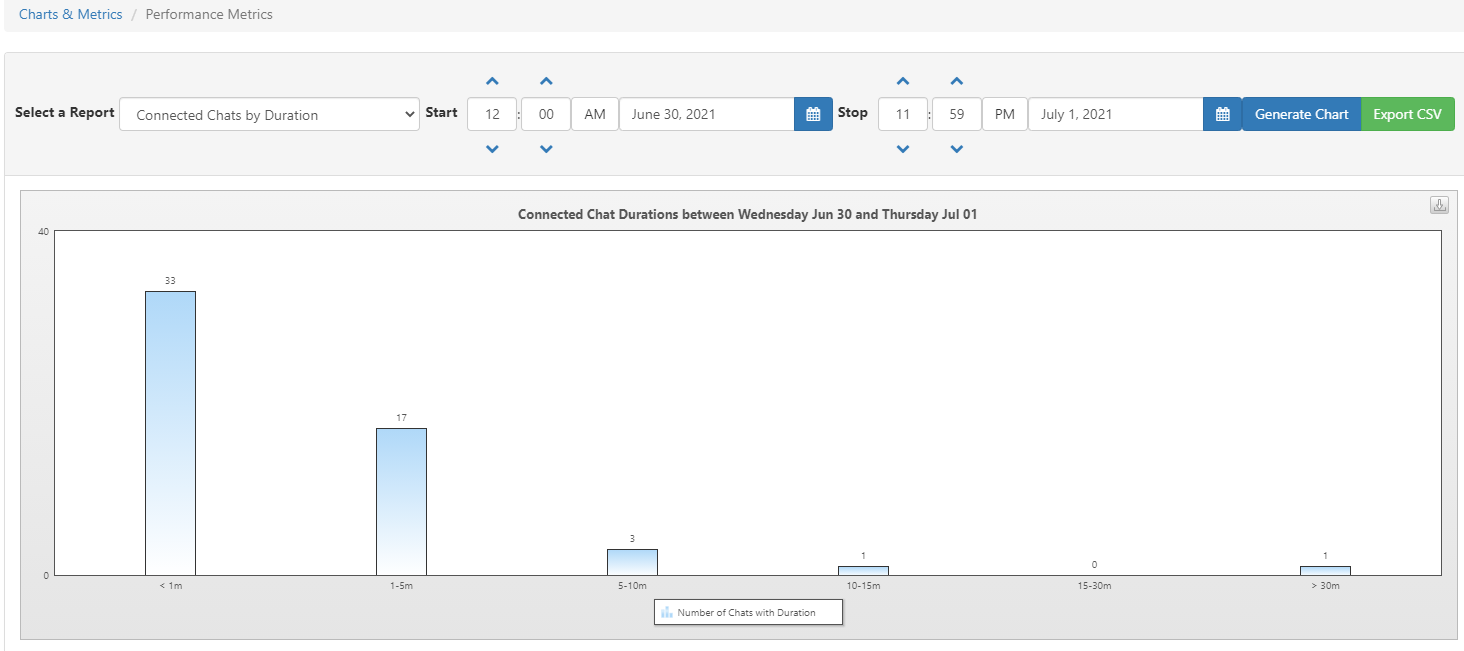
Task: Click the '10-15m' bar in the chart
Action: click(x=863, y=570)
